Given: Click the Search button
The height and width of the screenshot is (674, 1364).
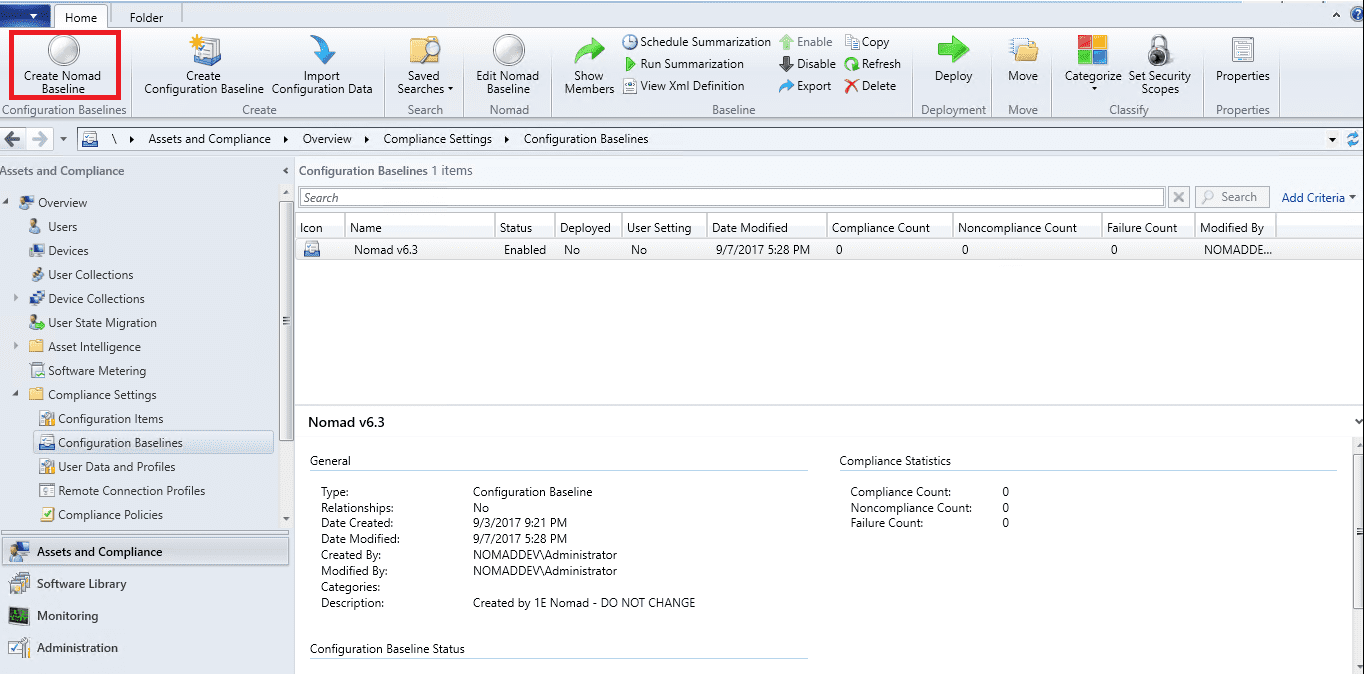Looking at the screenshot, I should 1232,197.
